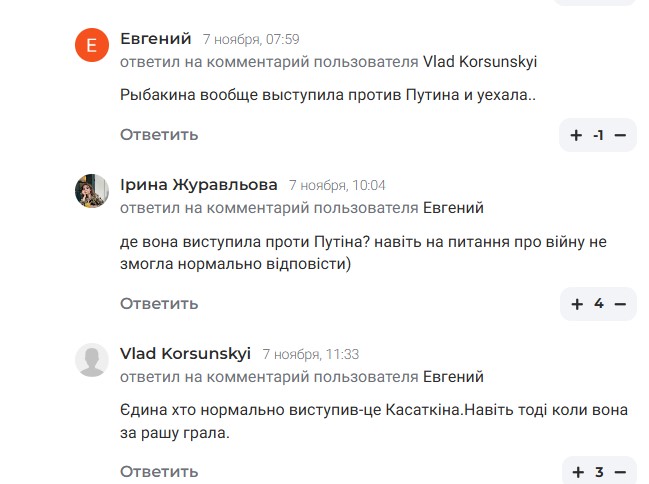649x484 pixels.
Task: Open the Vlad Korsunskyi author name link
Action: 185,353
